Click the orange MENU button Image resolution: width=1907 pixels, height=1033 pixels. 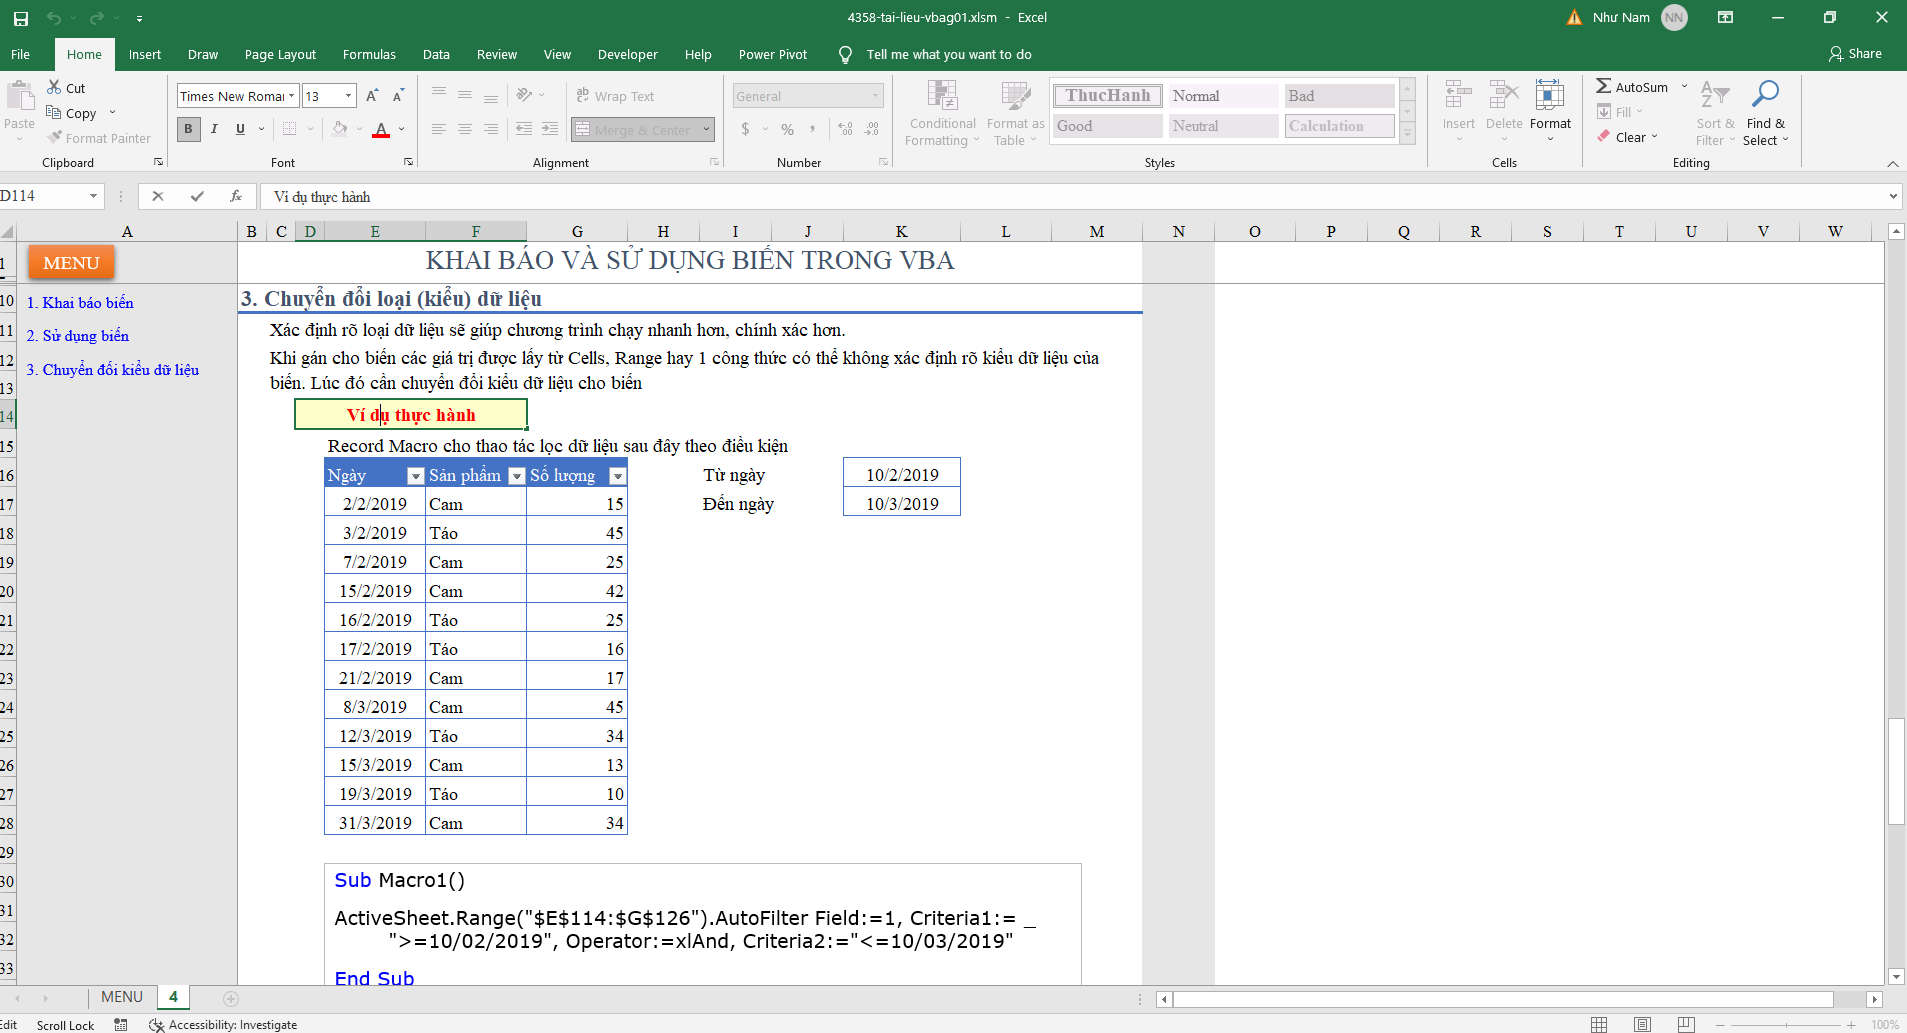(71, 263)
